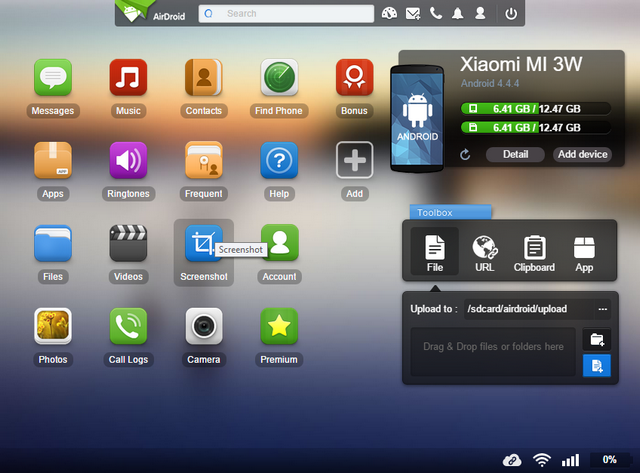This screenshot has height=473, width=640.
Task: Open the Messages app icon
Action: (x=53, y=77)
